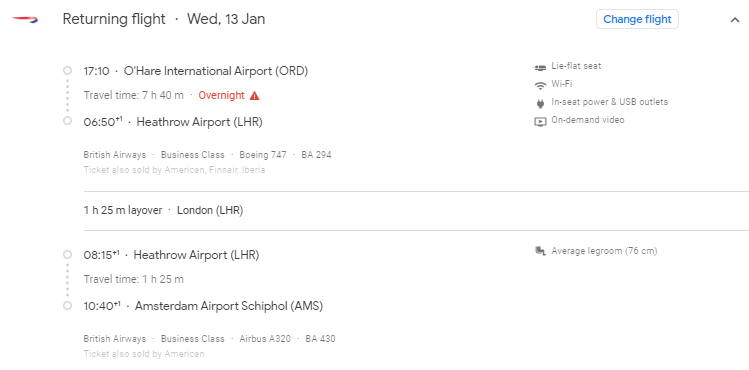The width and height of the screenshot is (749, 370).
Task: Click the average legroom seat icon
Action: pos(540,251)
